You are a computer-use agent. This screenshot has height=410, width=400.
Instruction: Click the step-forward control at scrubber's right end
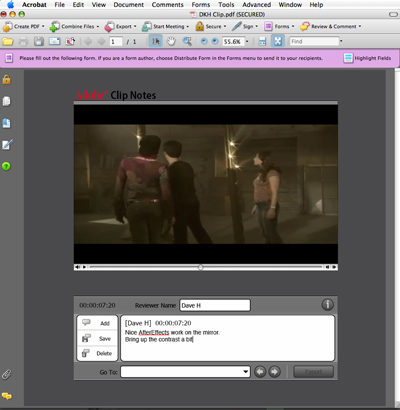pos(334,267)
